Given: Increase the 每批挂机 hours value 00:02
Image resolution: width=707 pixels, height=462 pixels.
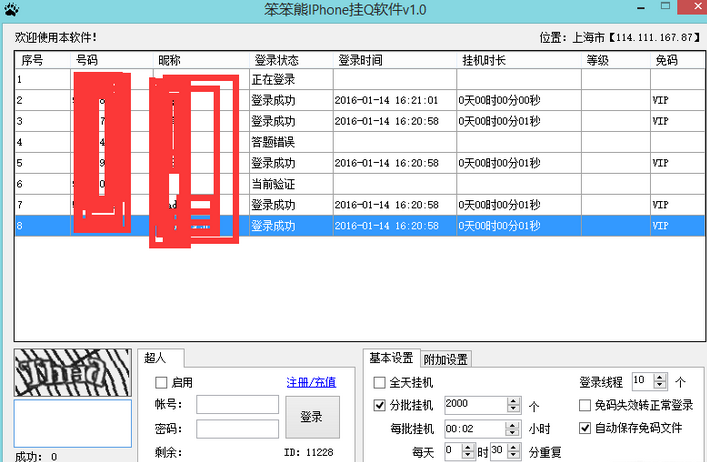Looking at the screenshot, I should pos(512,425).
